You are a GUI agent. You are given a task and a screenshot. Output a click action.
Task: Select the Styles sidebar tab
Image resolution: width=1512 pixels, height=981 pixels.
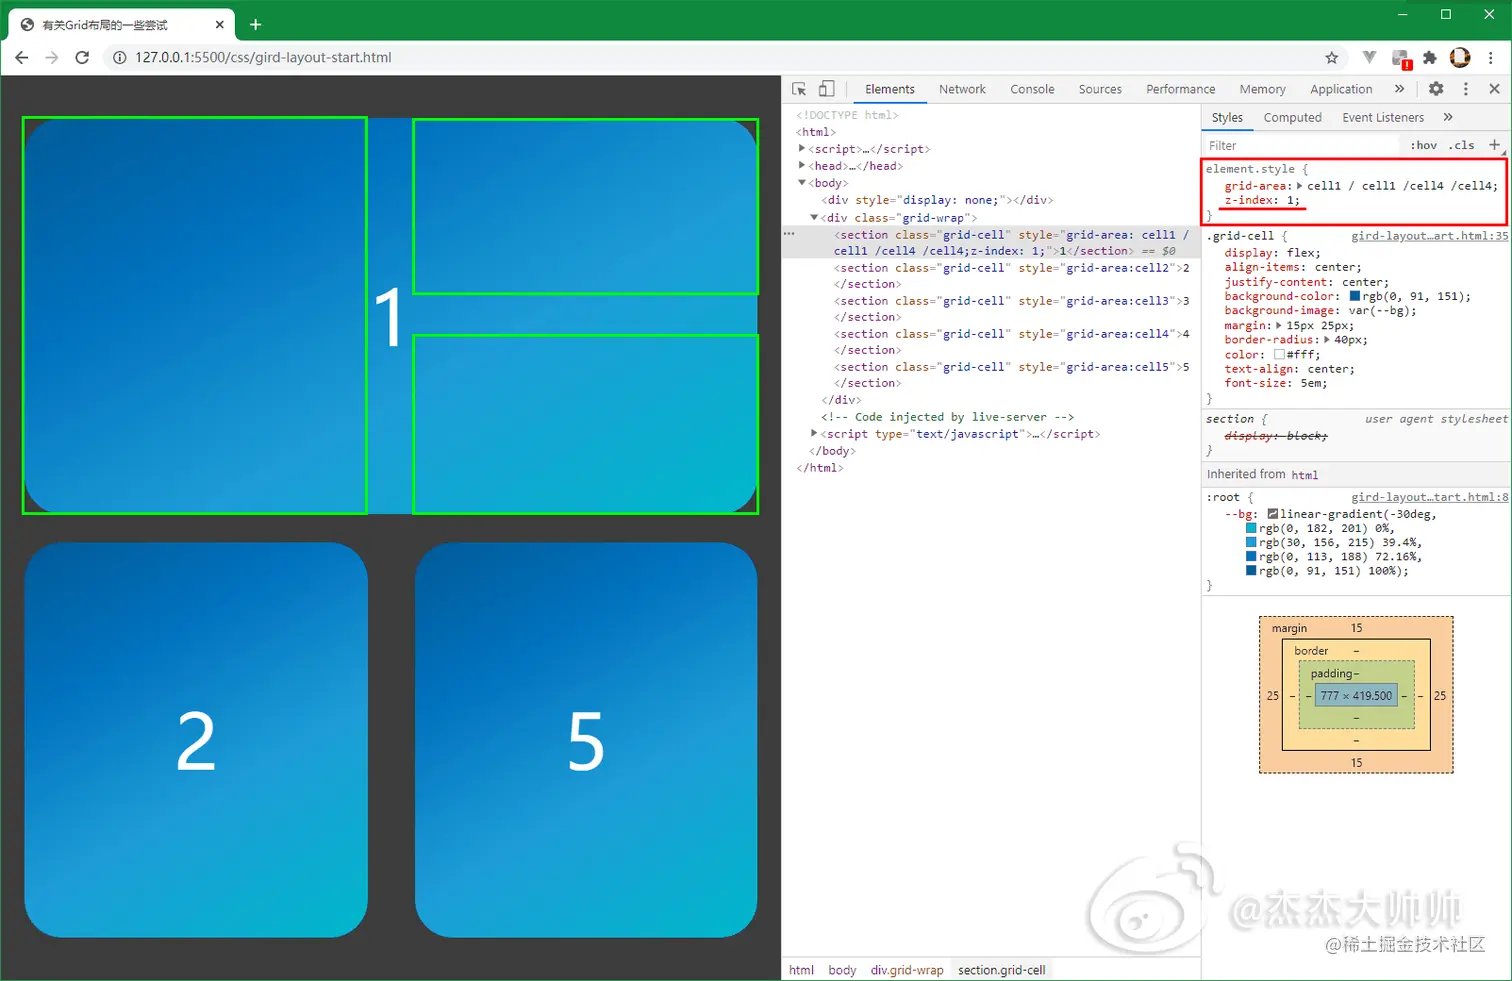click(x=1227, y=117)
